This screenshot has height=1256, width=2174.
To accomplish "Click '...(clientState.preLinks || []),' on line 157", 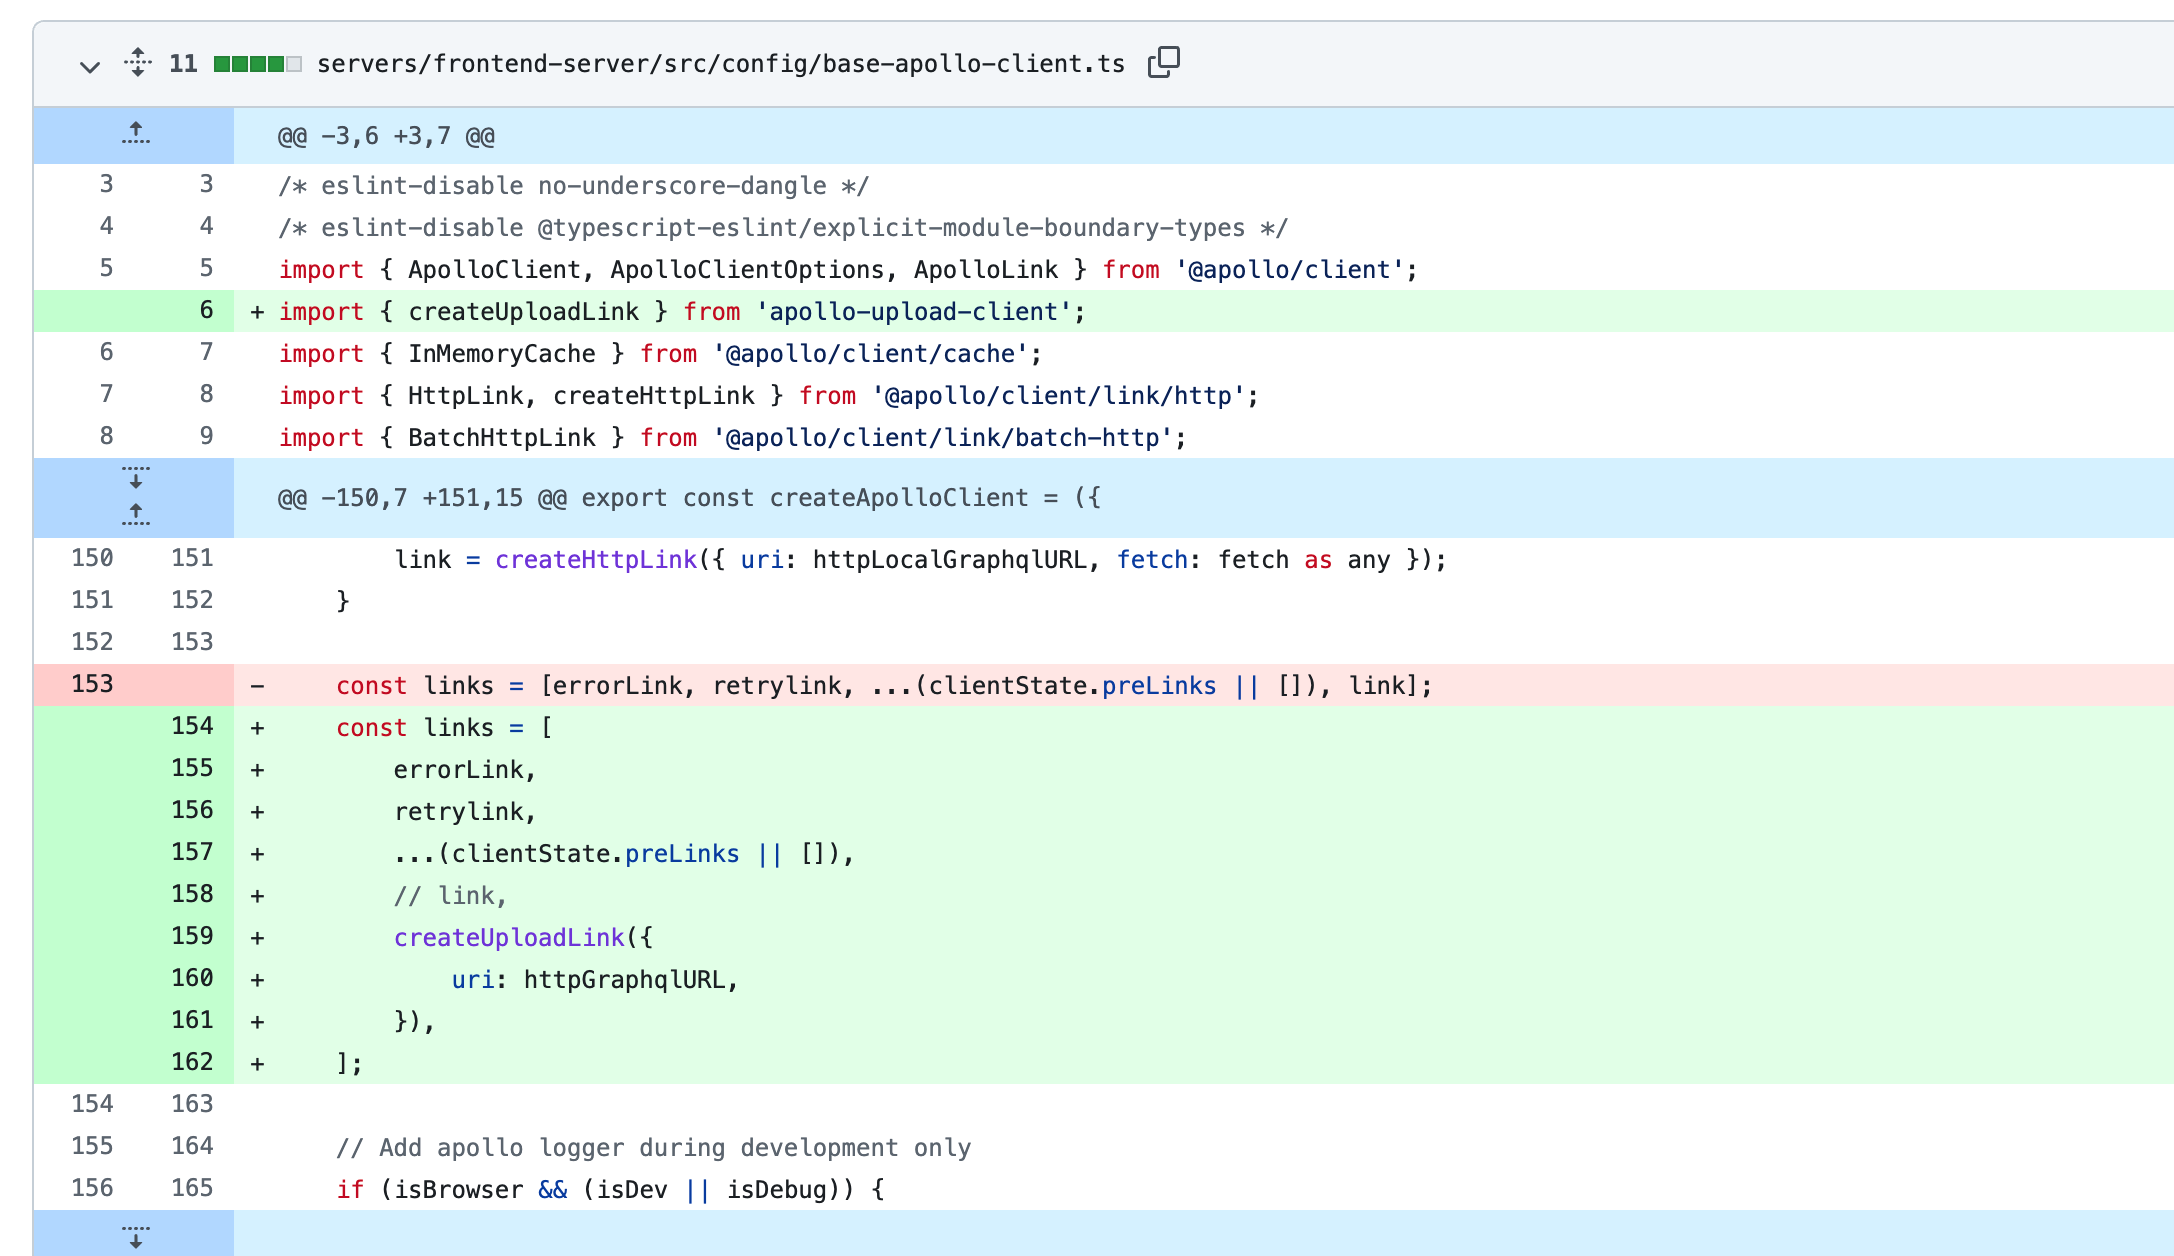I will [624, 854].
